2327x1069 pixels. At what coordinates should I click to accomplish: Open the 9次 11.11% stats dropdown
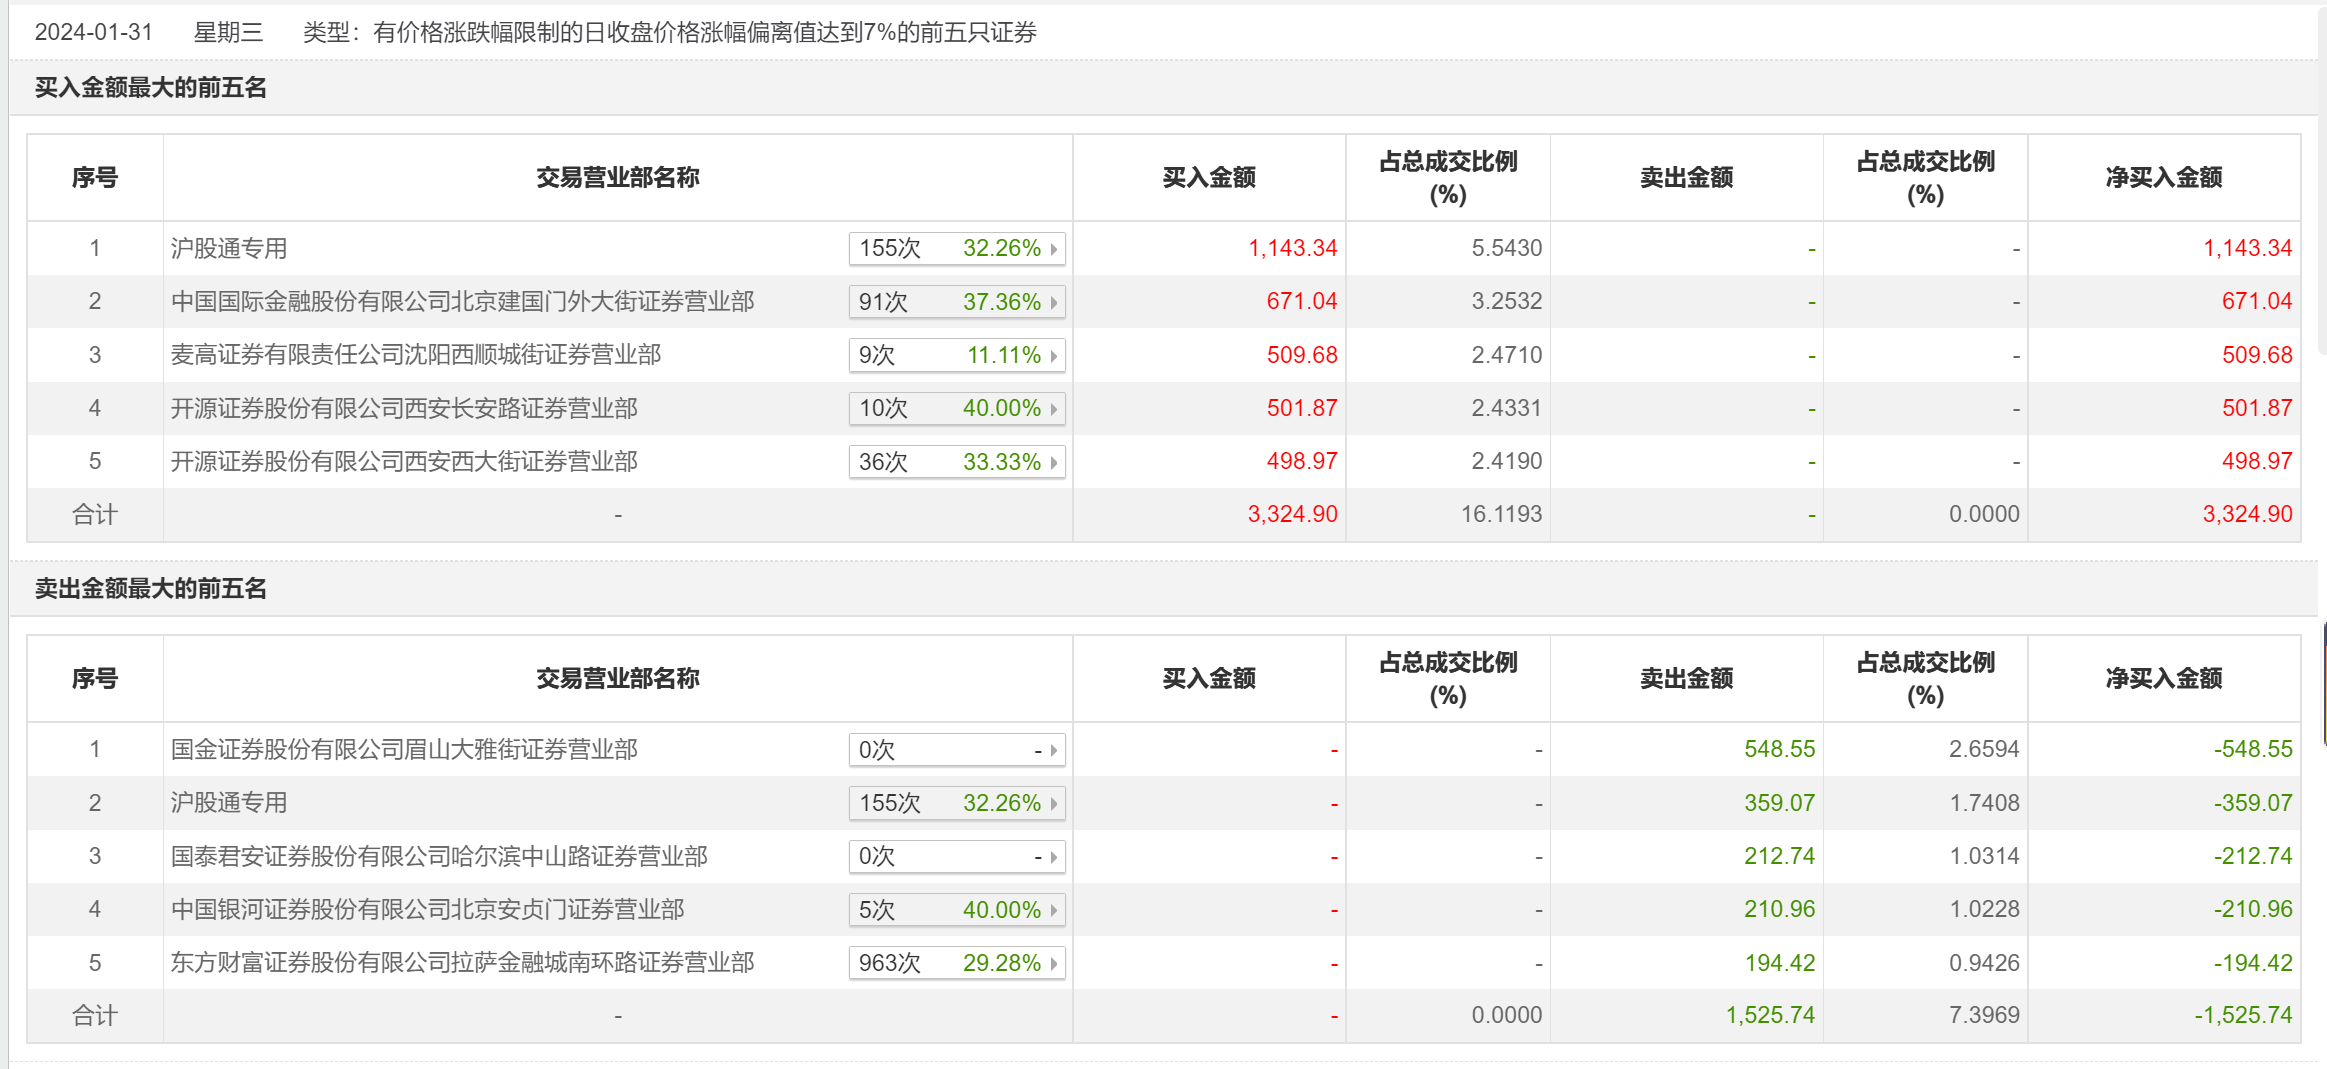pos(1054,356)
